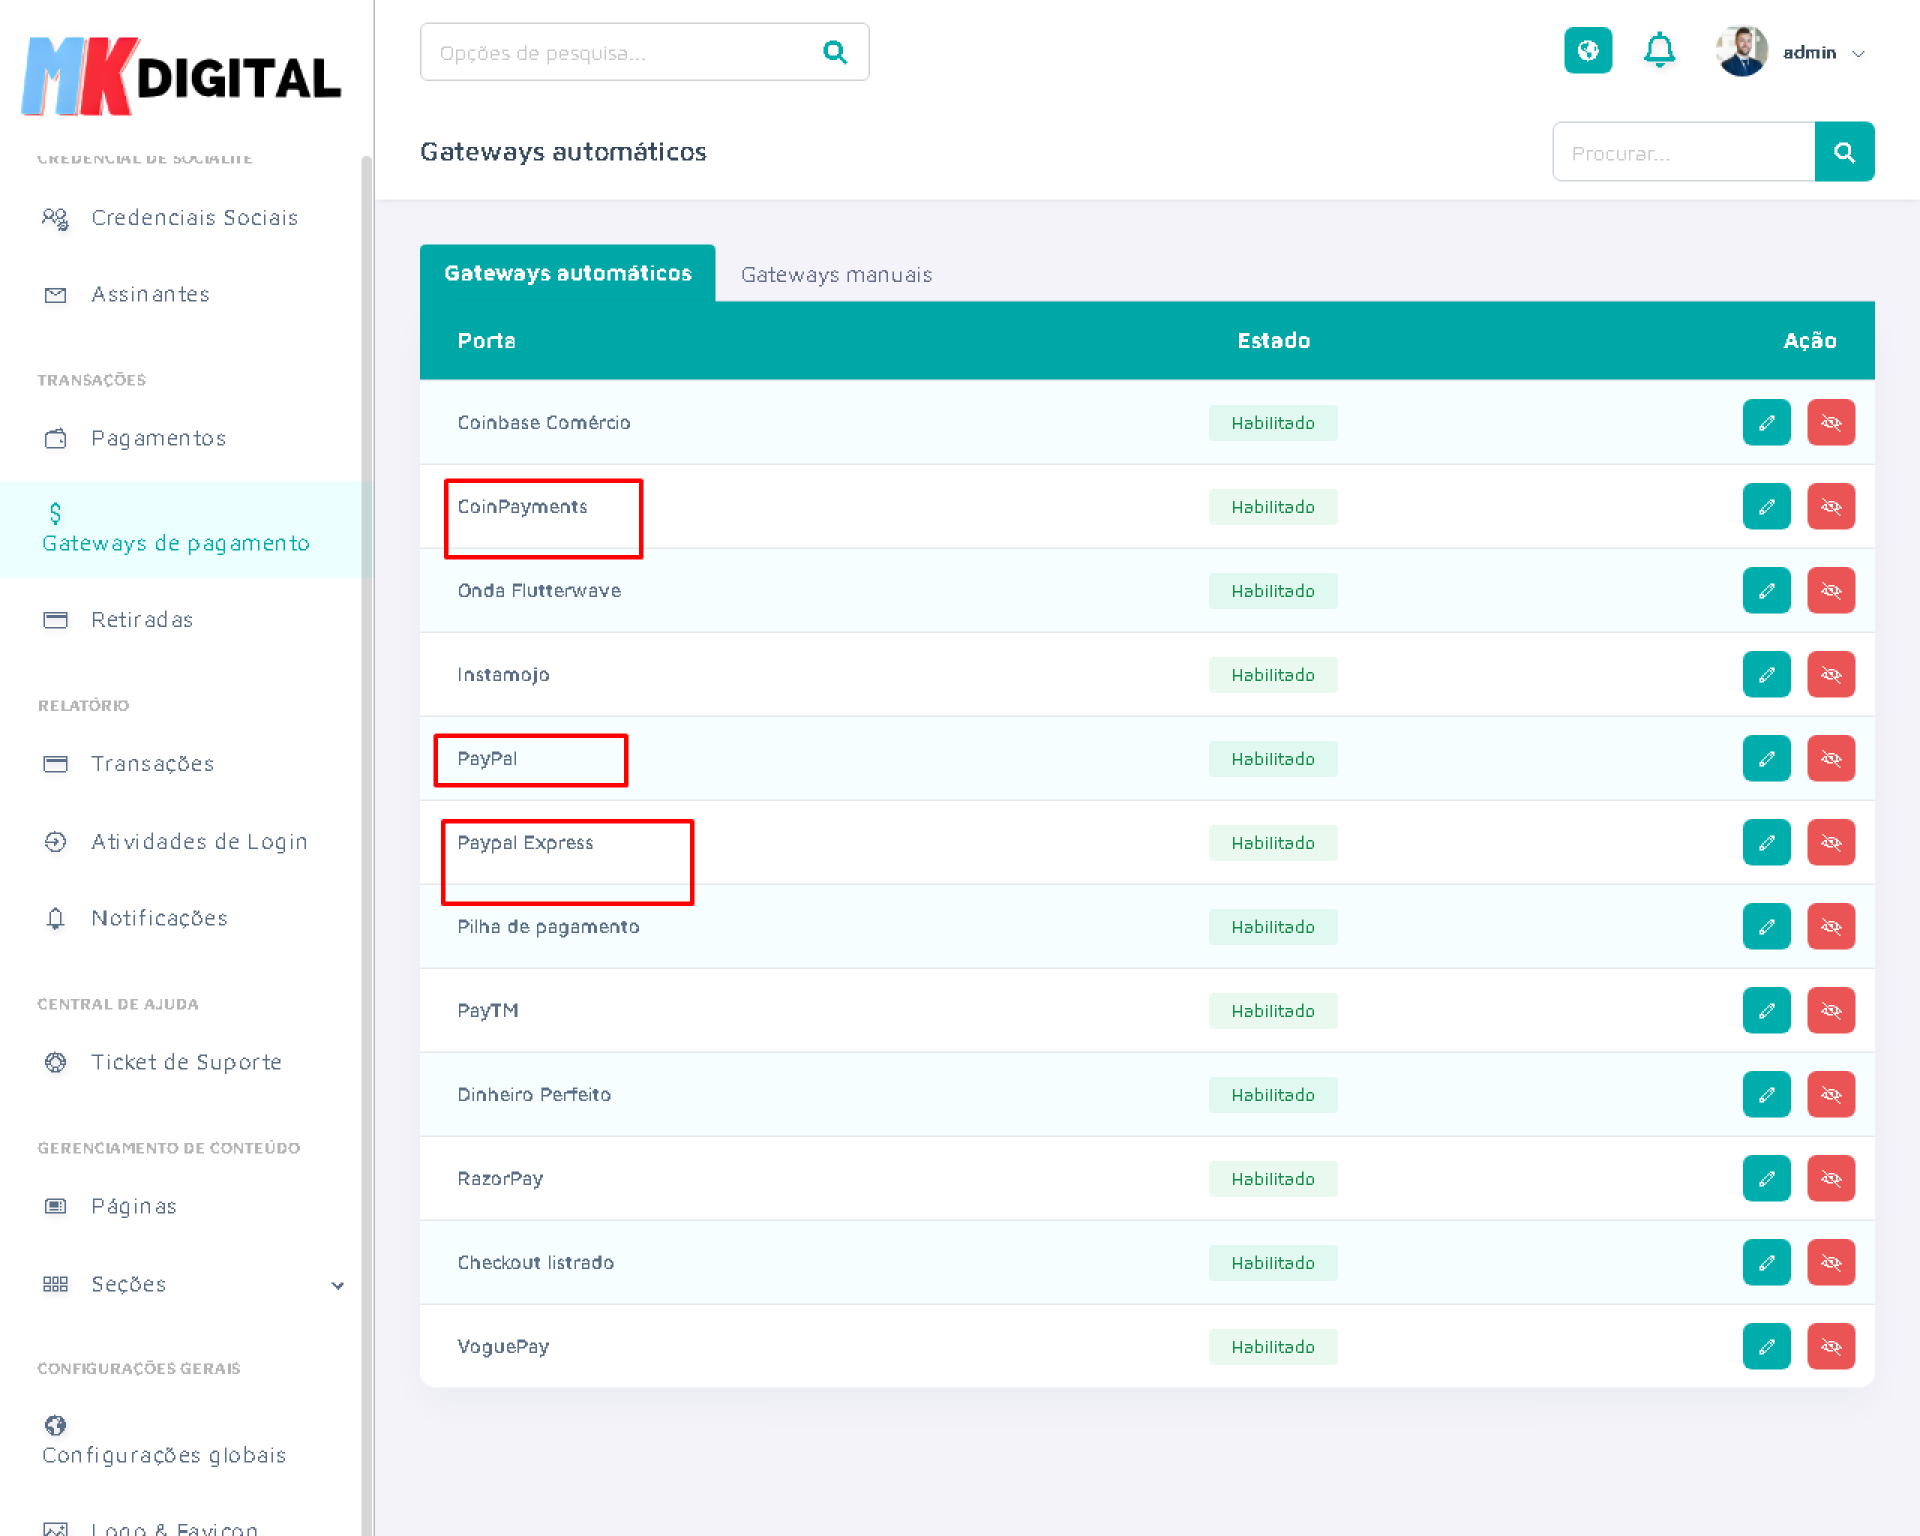Go to Ticket de Suporte page

[x=186, y=1062]
